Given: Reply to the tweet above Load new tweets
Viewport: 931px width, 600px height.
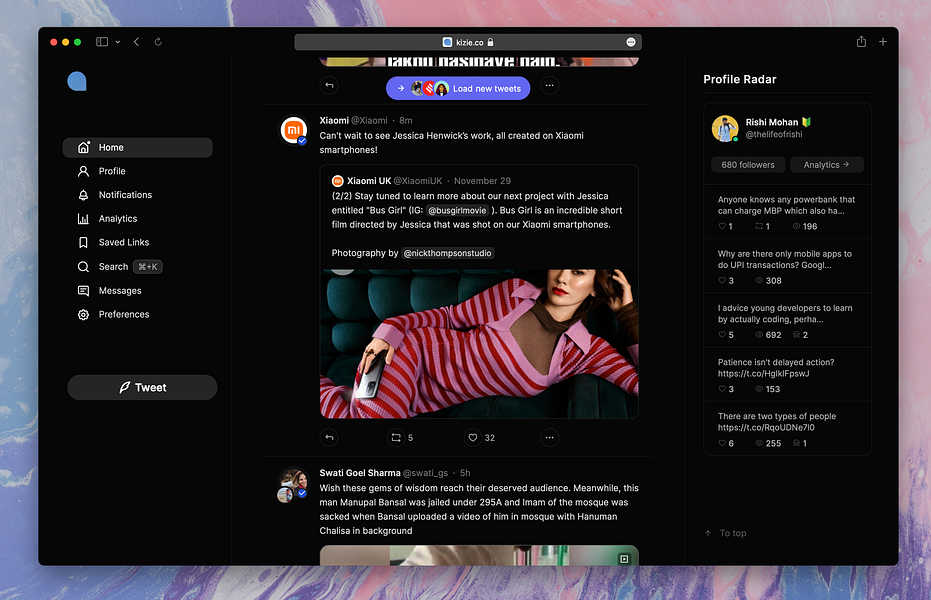Looking at the screenshot, I should pos(330,85).
